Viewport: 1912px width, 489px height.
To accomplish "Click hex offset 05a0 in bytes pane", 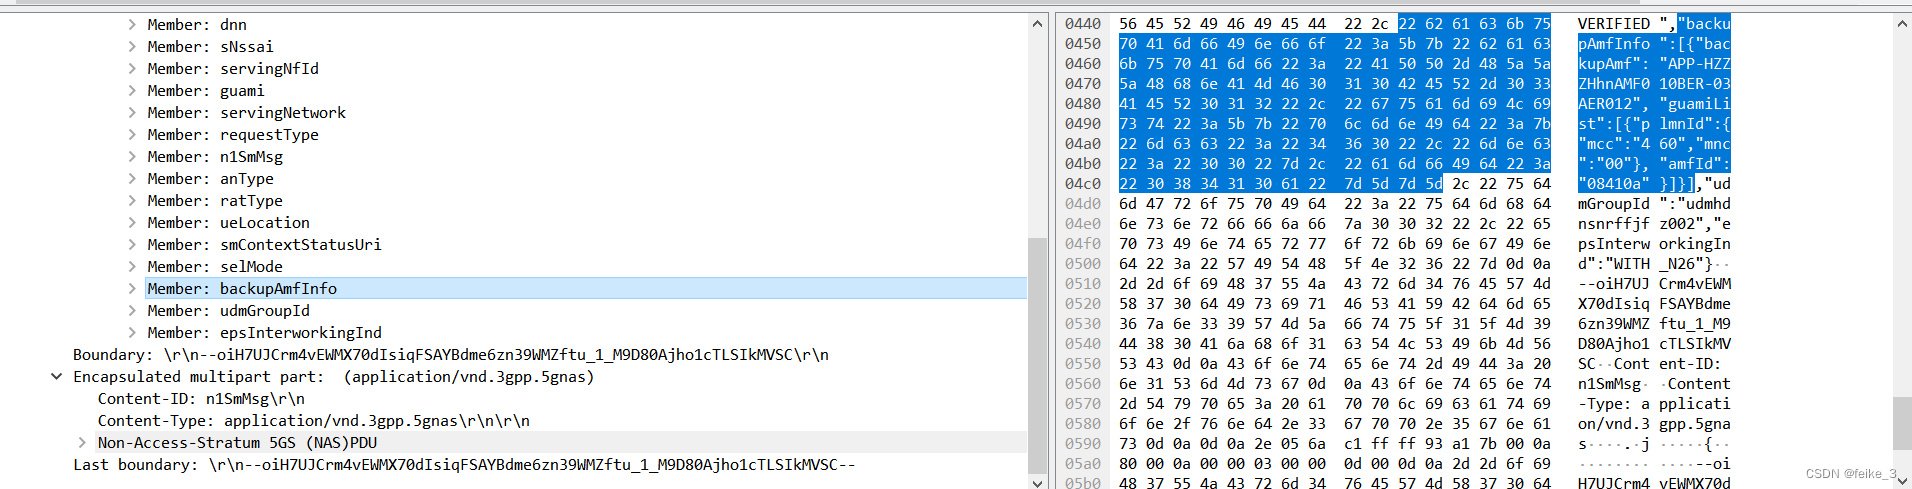I will [x=1083, y=463].
